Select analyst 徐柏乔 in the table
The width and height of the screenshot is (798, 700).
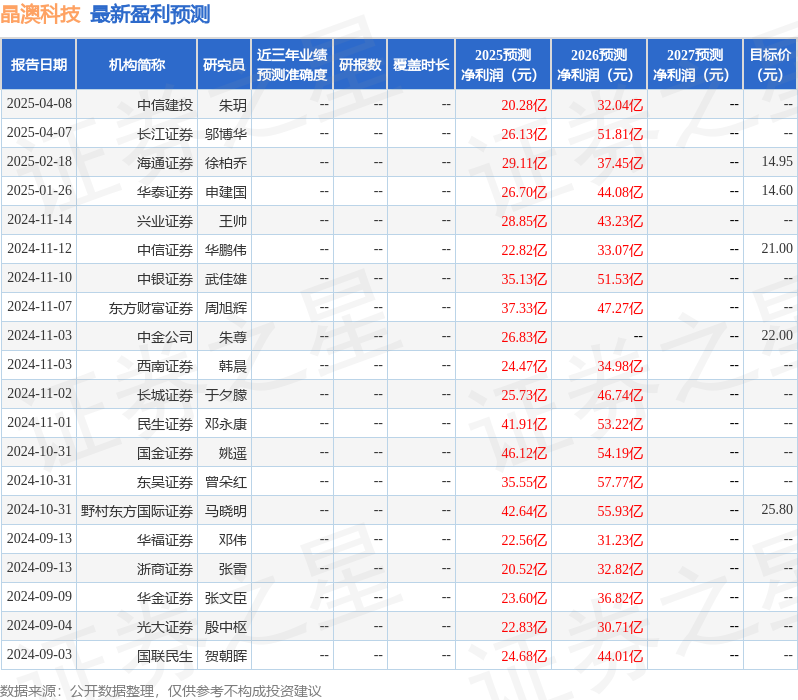[225, 162]
